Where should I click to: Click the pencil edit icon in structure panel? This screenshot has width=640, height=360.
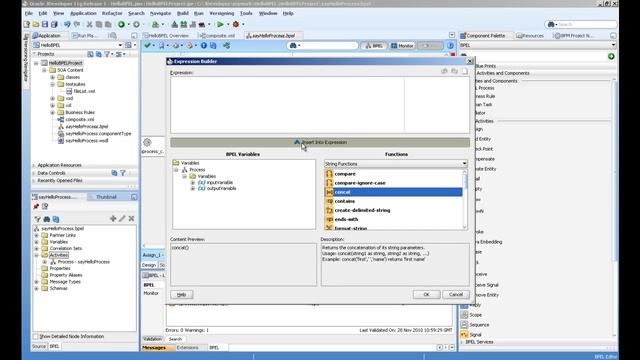coord(122,219)
